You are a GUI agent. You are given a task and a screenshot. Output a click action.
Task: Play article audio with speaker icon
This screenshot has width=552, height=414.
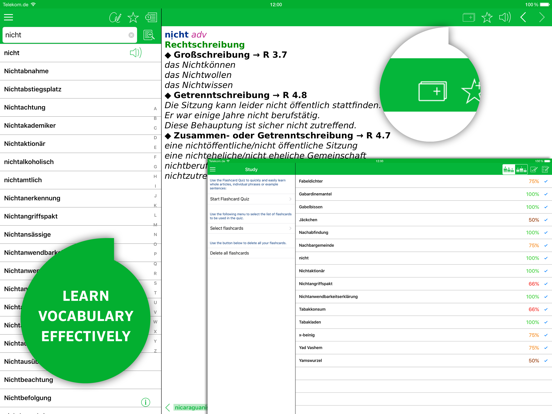point(505,17)
